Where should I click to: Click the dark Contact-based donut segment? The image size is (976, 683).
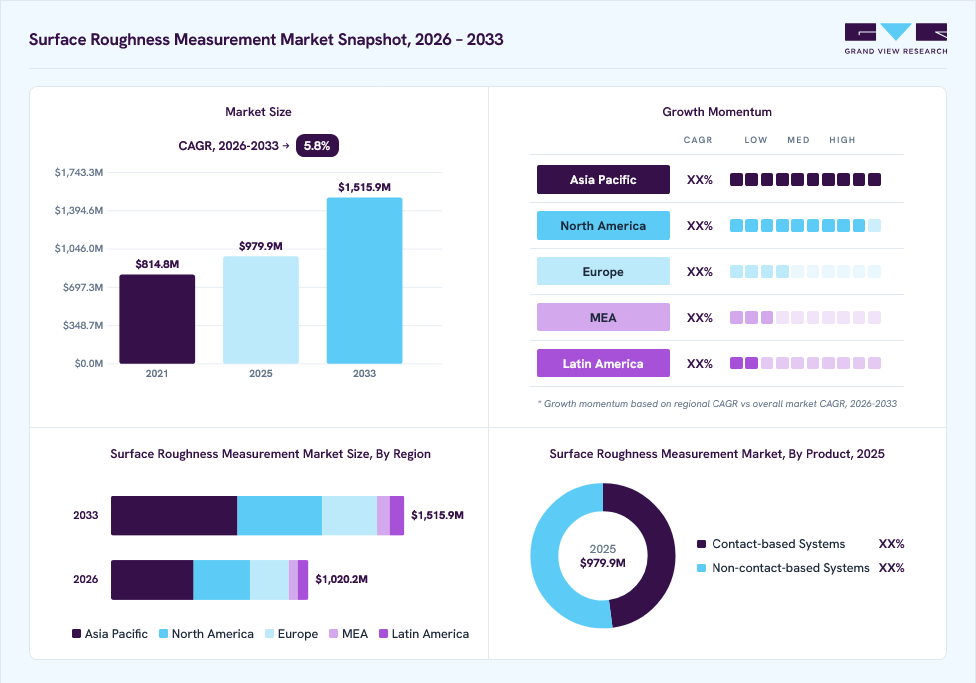coord(660,554)
